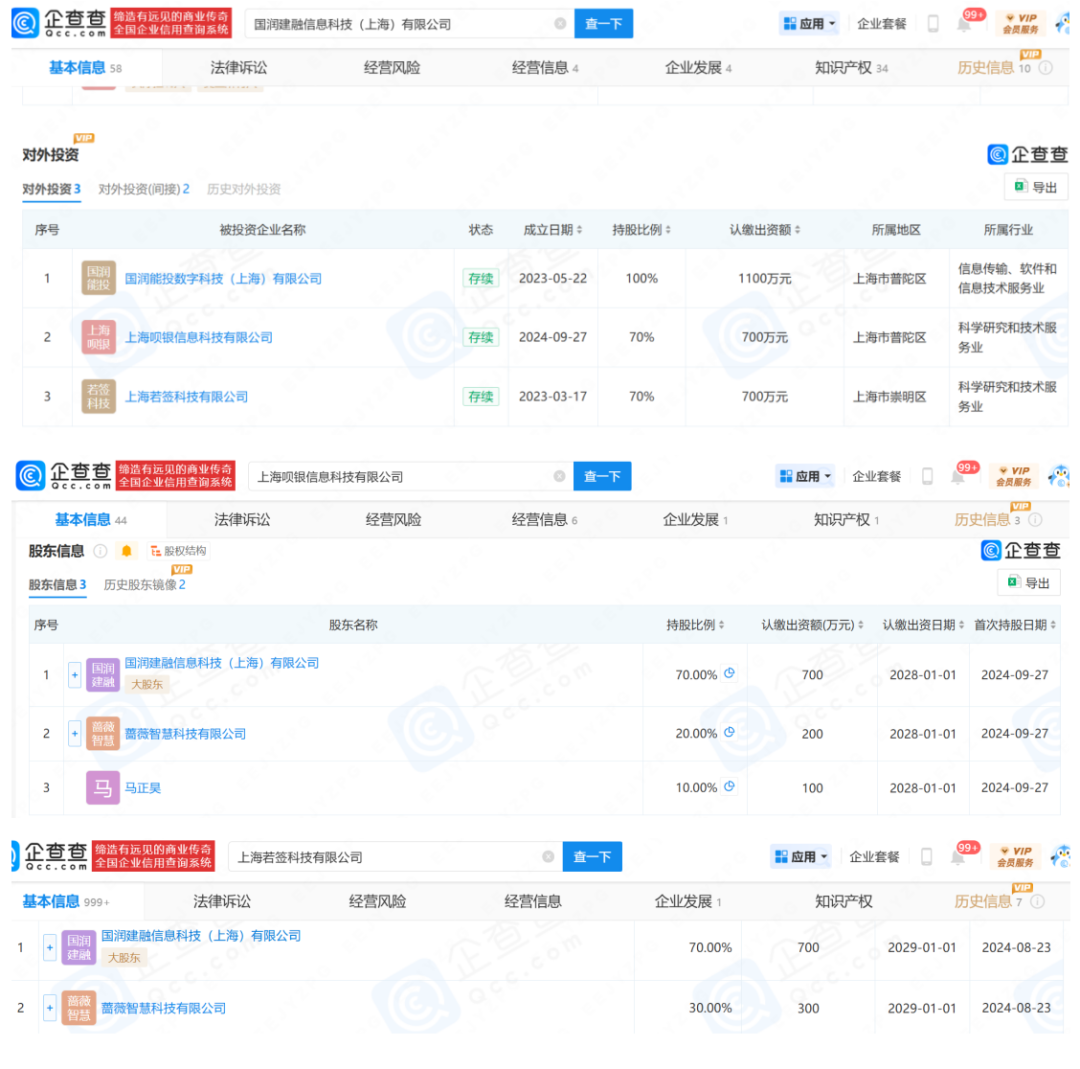Click the clear × icon in the search box
Image resolution: width=1080 pixels, height=1069 pixels.
[x=559, y=23]
